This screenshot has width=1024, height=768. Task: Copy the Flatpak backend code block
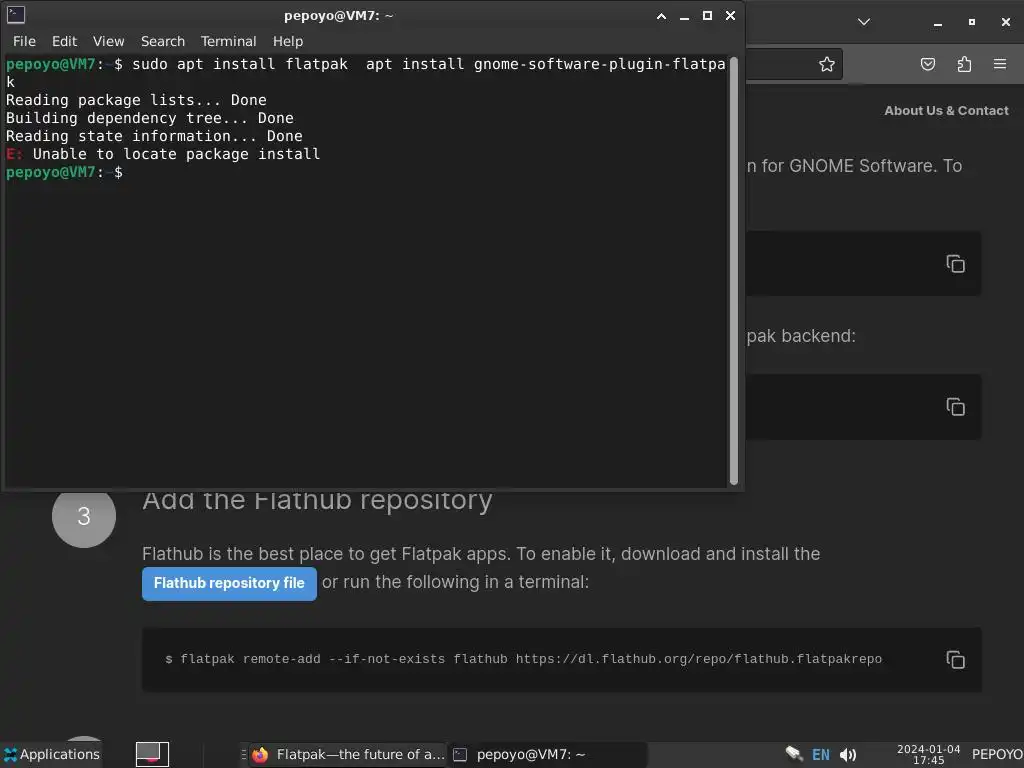coord(955,407)
